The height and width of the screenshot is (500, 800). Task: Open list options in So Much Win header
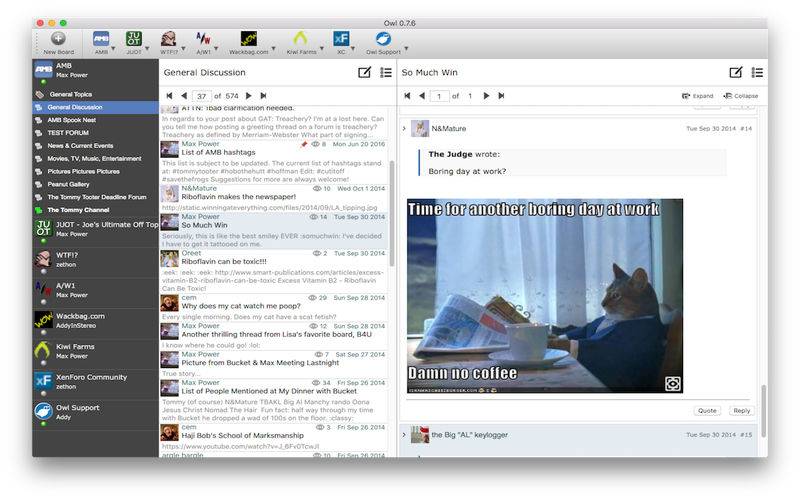coord(757,72)
